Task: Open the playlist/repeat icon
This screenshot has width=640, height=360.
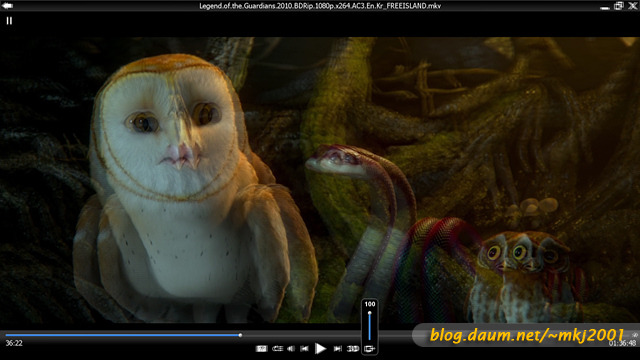Action: tap(278, 349)
